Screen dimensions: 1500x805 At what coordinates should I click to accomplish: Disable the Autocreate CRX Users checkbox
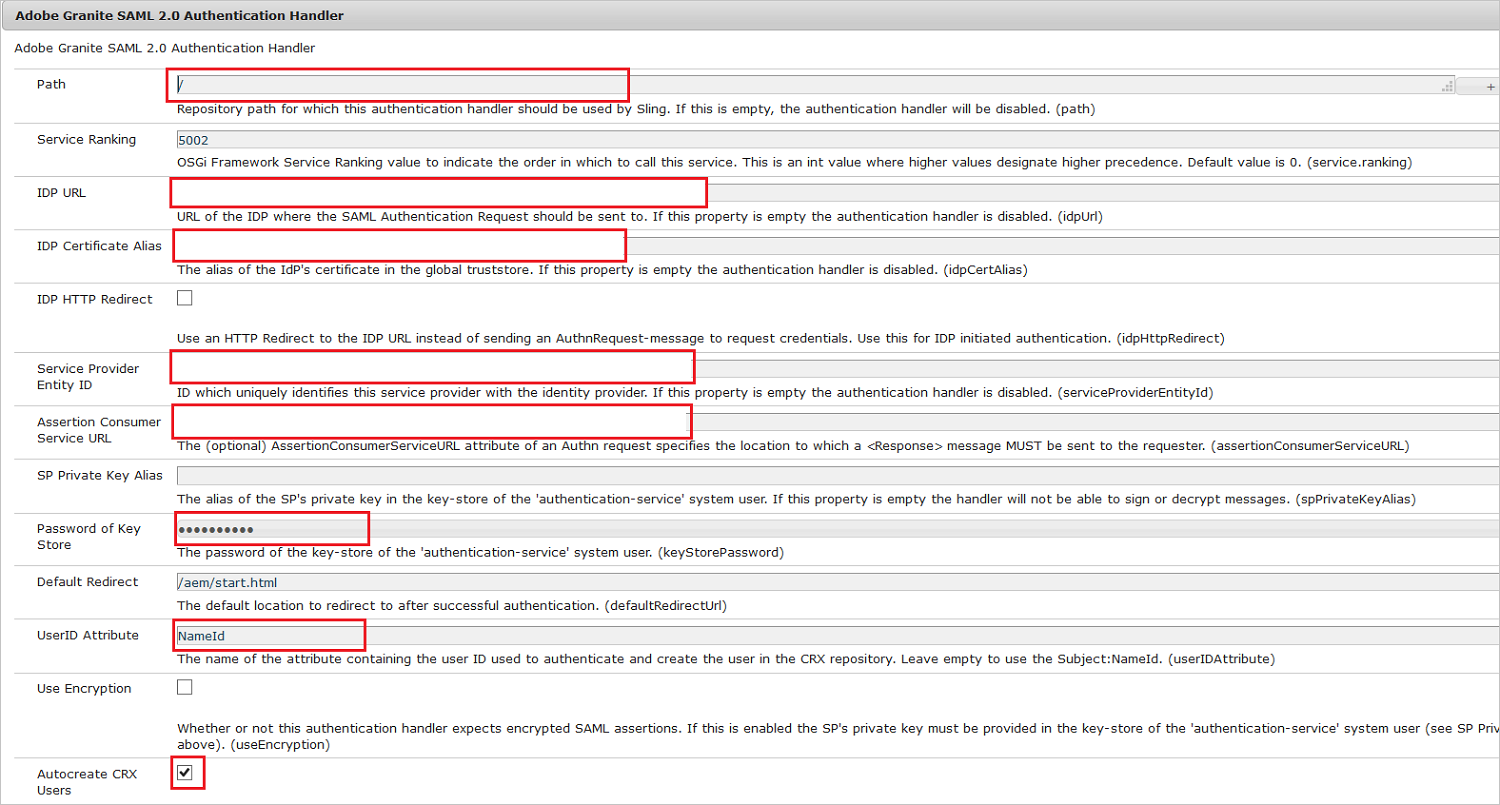[x=186, y=771]
